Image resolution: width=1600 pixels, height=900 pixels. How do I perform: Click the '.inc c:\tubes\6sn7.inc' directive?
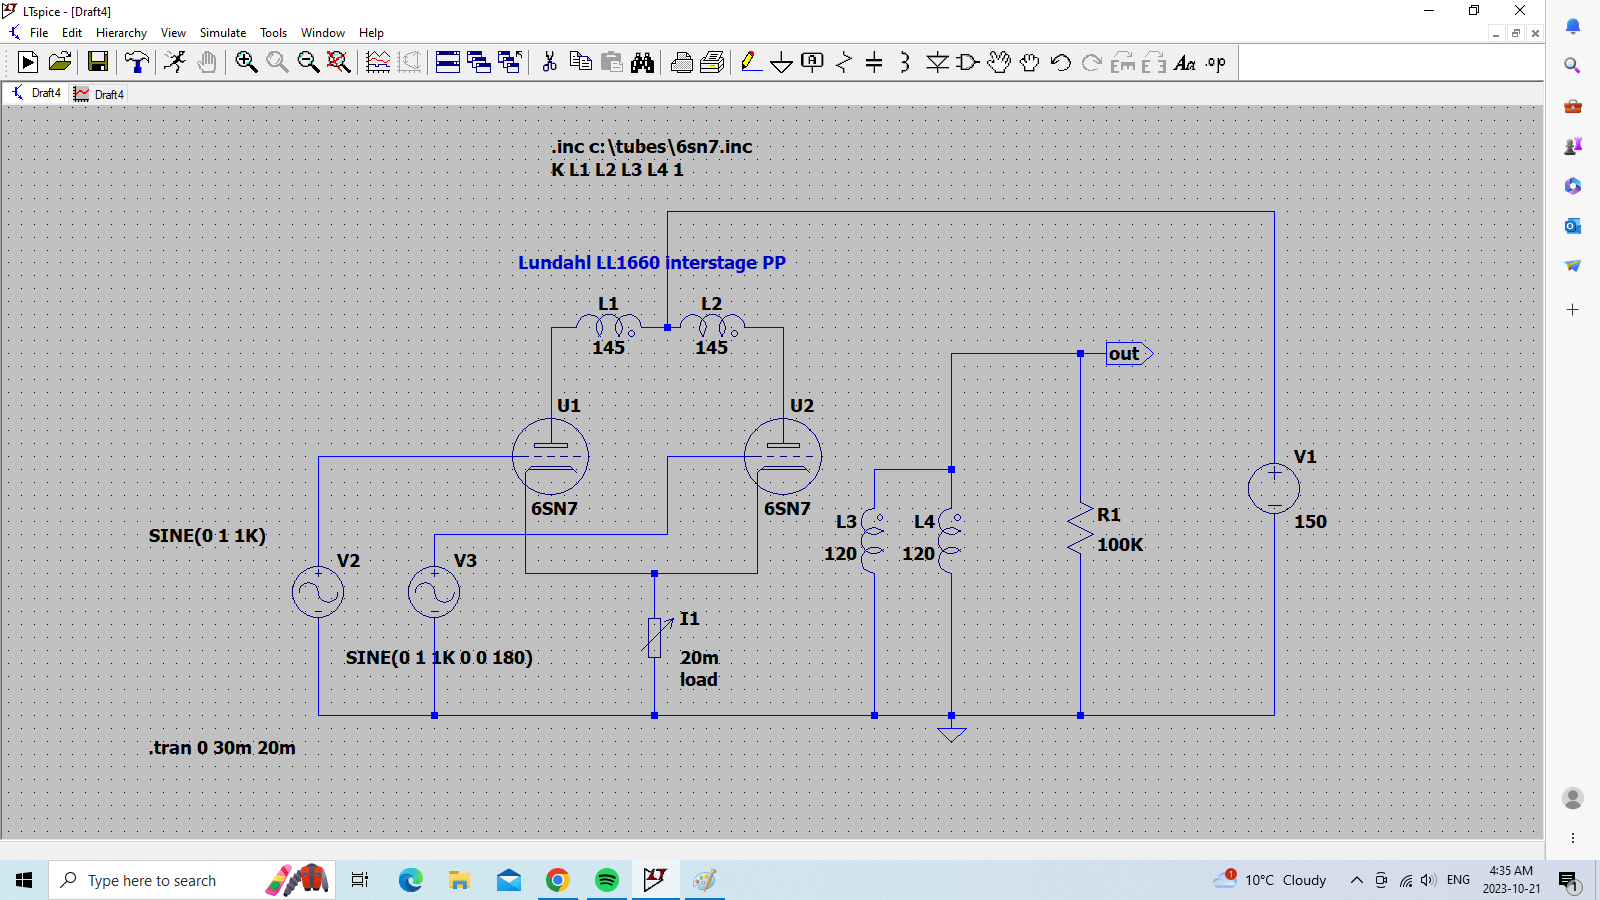coord(651,146)
